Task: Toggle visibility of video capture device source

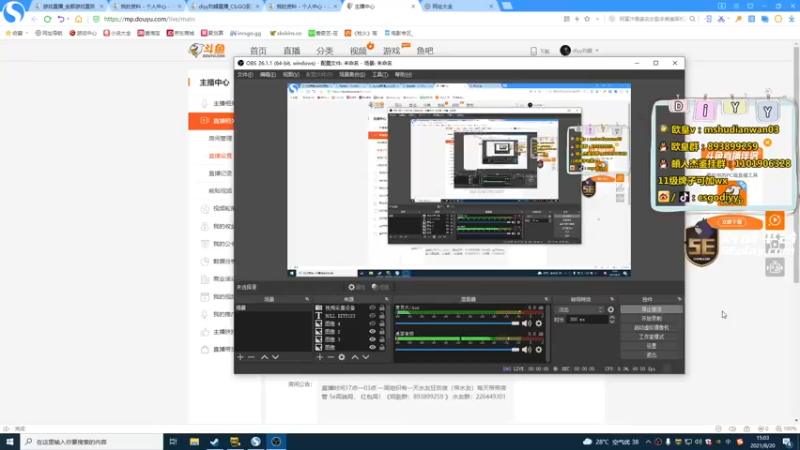Action: point(372,308)
